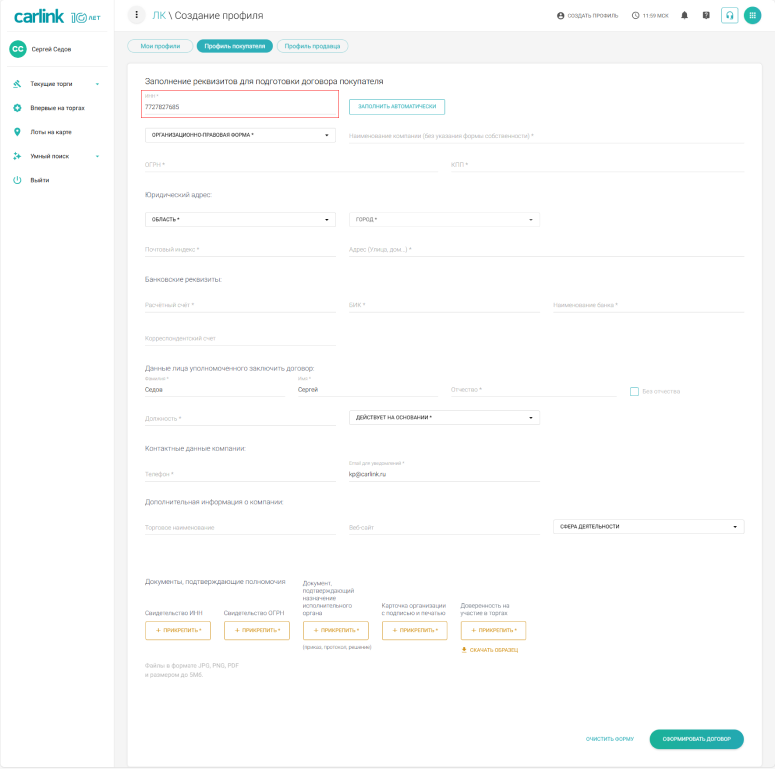Open the green apps grid icon
The height and width of the screenshot is (769, 775).
click(752, 16)
